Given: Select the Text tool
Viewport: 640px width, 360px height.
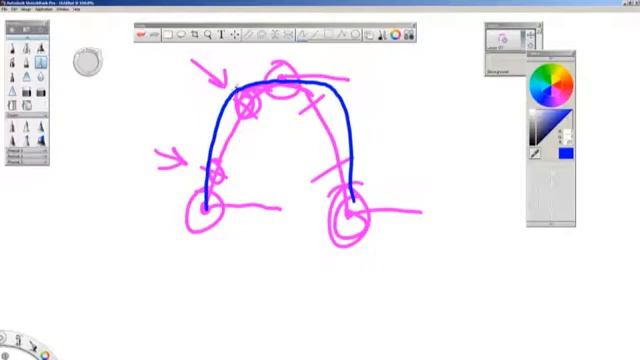Looking at the screenshot, I should [221, 35].
